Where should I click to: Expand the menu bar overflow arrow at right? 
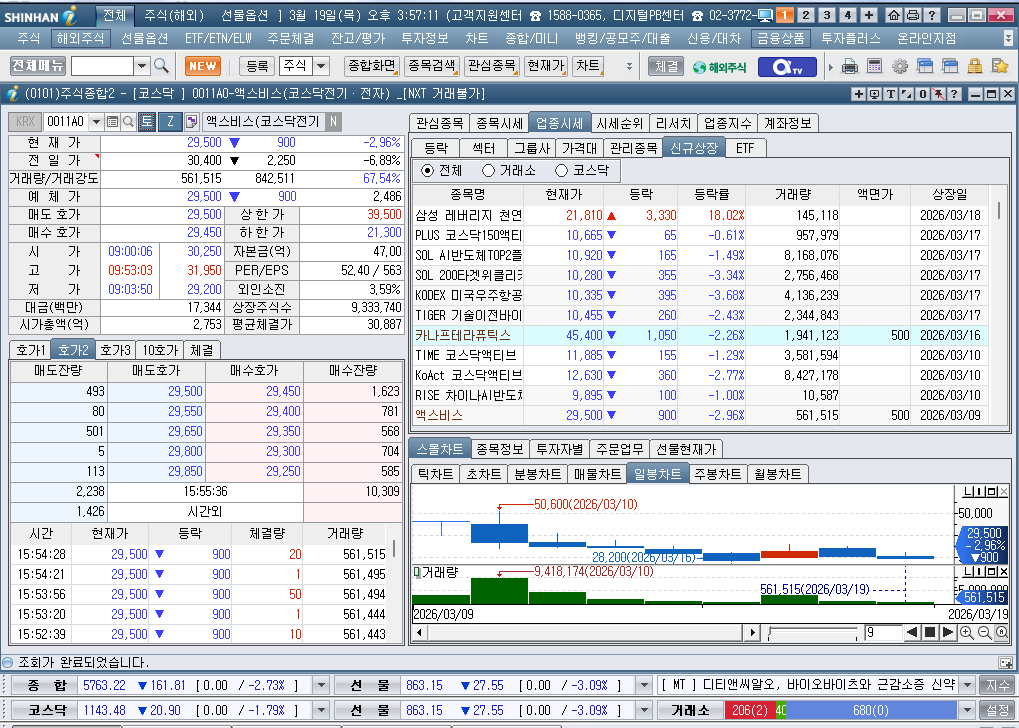click(x=1008, y=38)
